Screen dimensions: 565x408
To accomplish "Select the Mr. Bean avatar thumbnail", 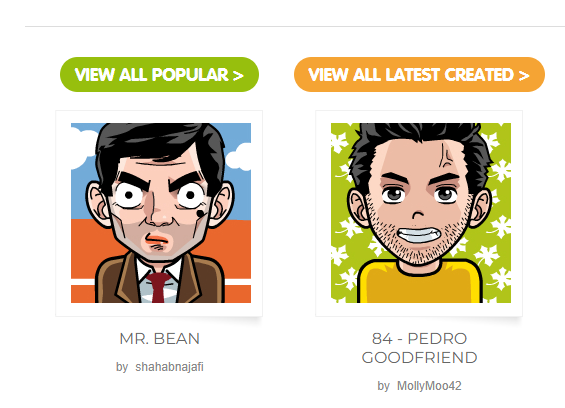I will pos(161,213).
